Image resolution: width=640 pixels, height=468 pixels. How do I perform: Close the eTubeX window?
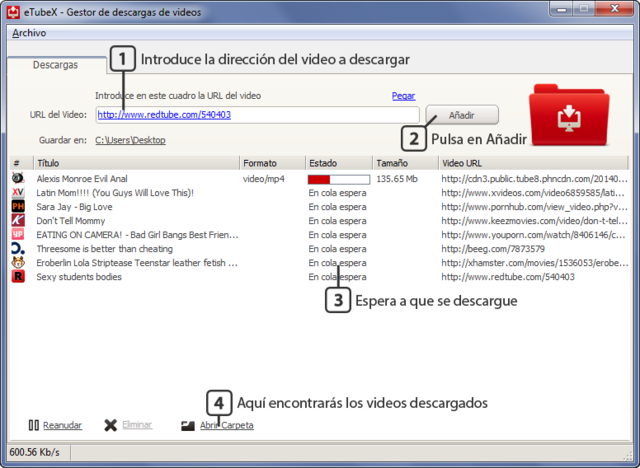(x=615, y=9)
